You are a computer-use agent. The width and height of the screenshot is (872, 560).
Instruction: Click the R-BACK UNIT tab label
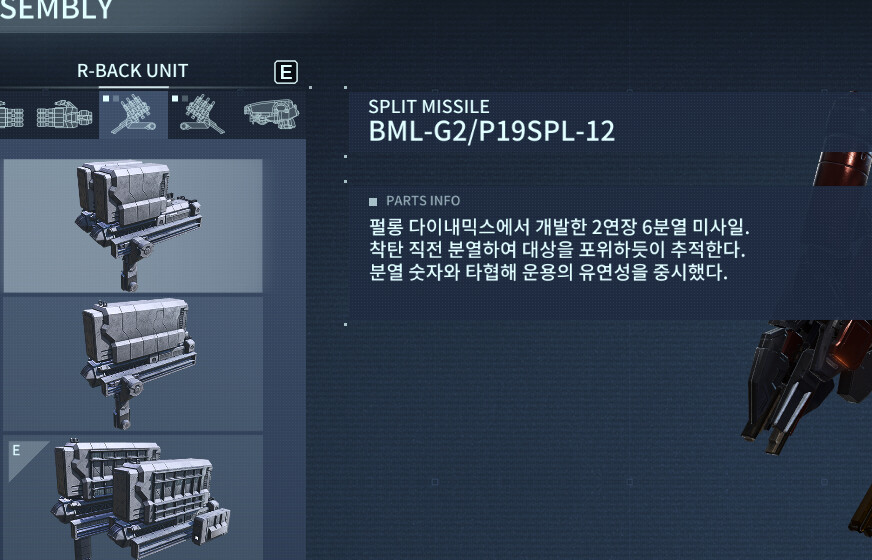click(x=132, y=71)
